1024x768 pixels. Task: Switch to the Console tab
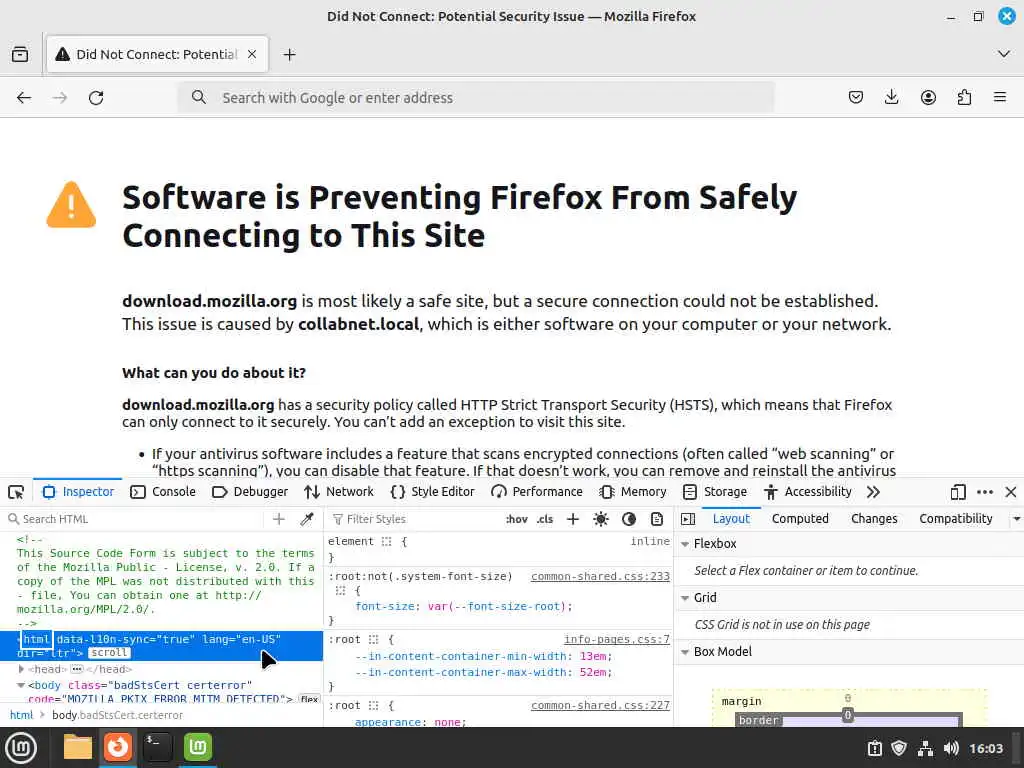[163, 492]
